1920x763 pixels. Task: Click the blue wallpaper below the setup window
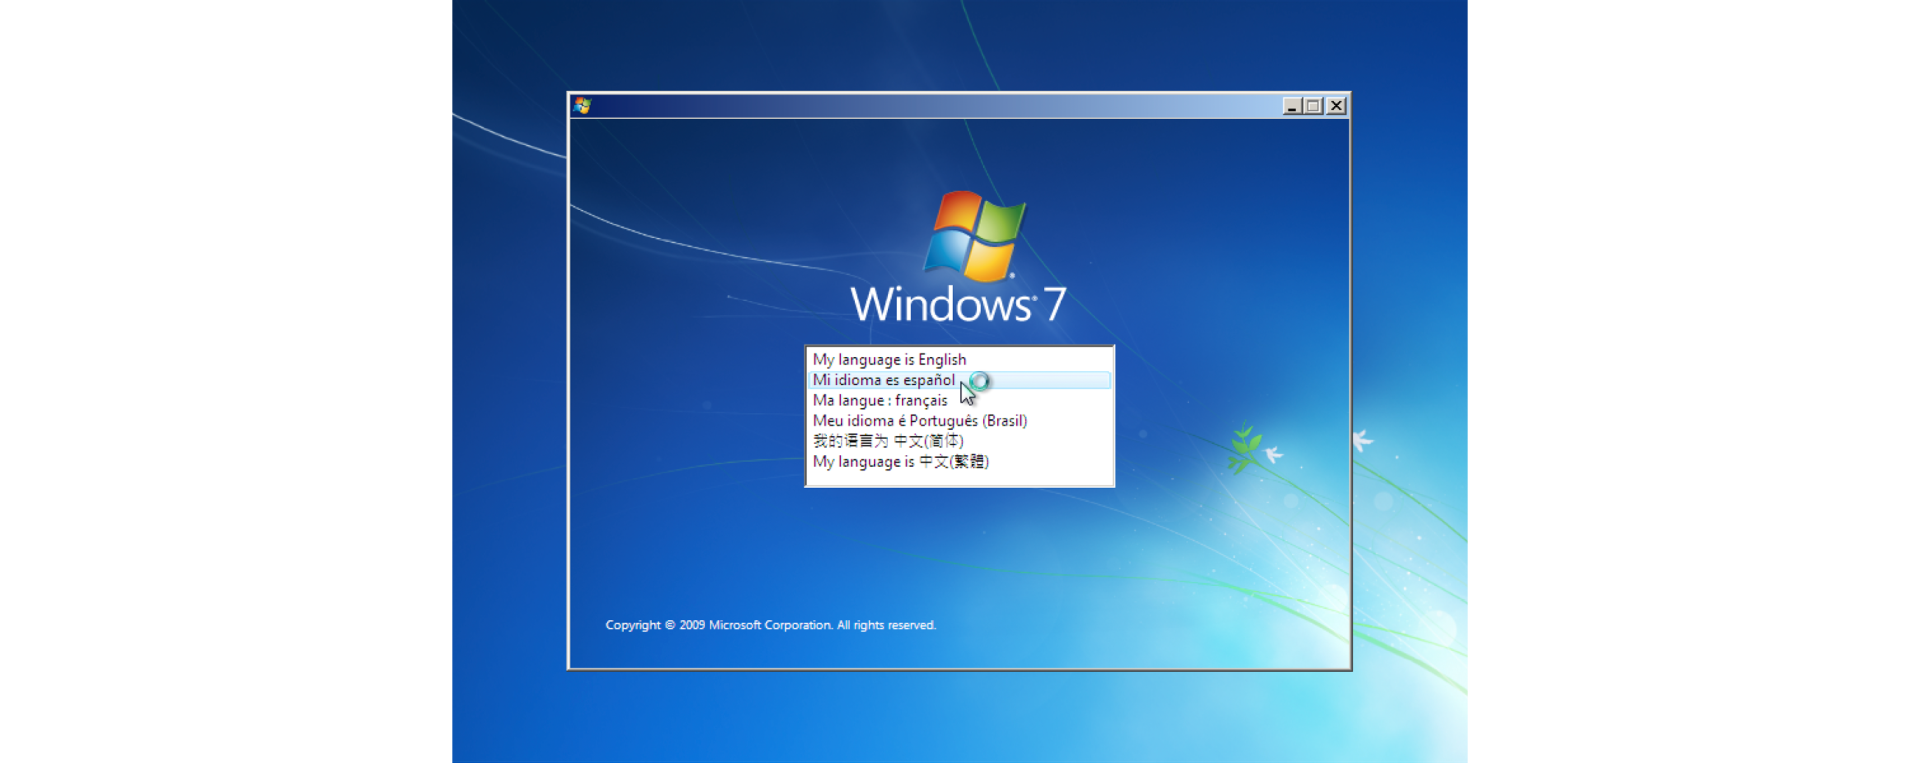point(960,715)
